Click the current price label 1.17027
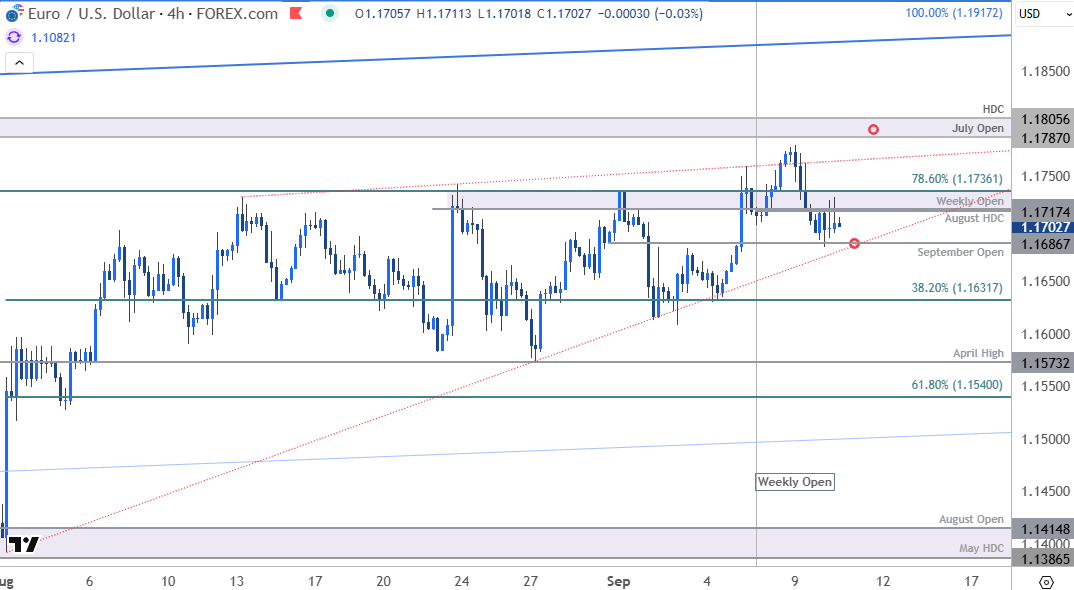This screenshot has height=590, width=1074. tap(1042, 227)
